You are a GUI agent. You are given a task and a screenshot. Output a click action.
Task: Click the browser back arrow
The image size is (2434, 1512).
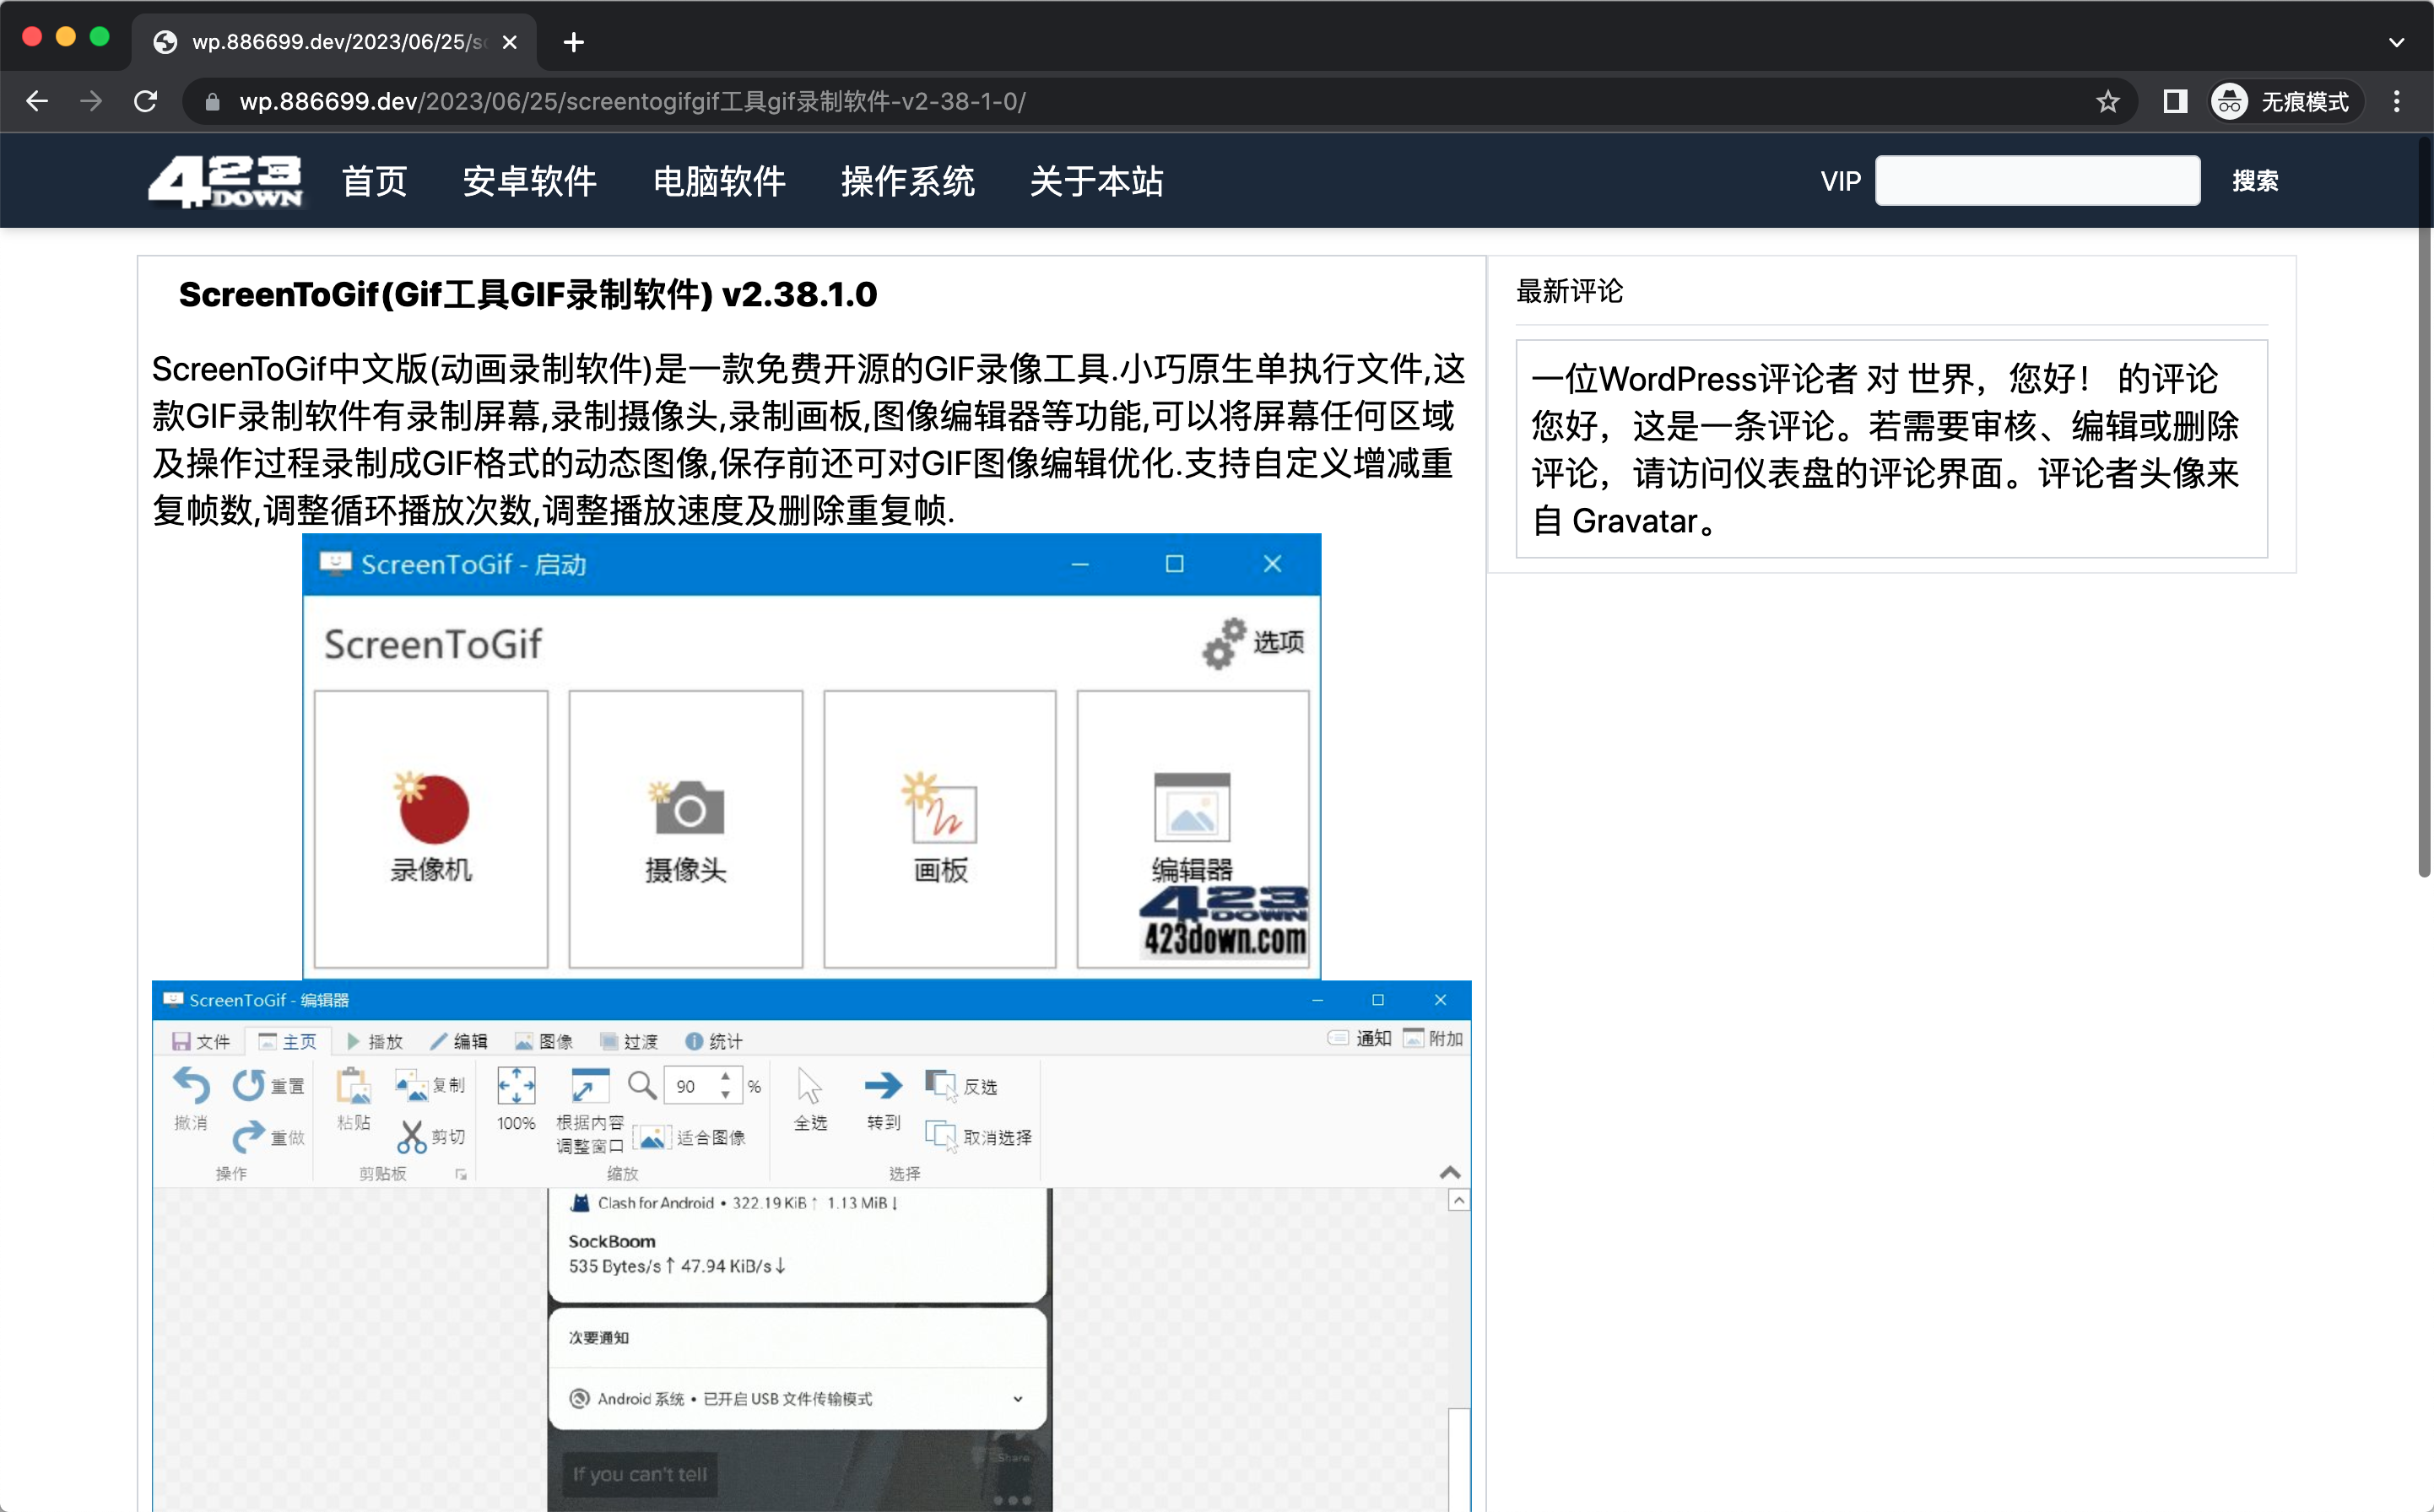coord(37,101)
